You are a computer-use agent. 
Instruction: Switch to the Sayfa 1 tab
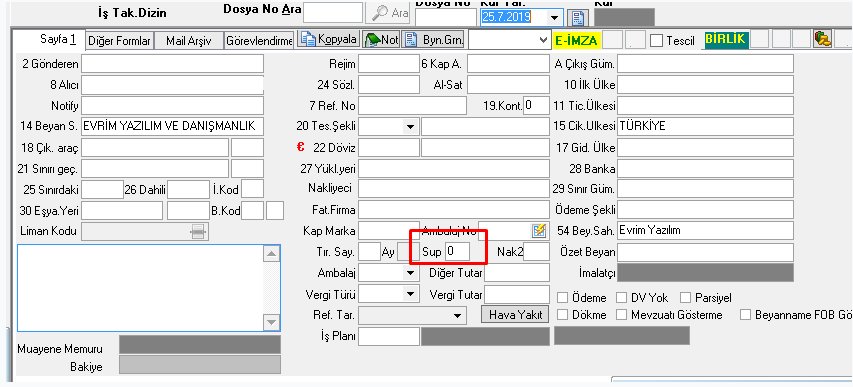48,39
